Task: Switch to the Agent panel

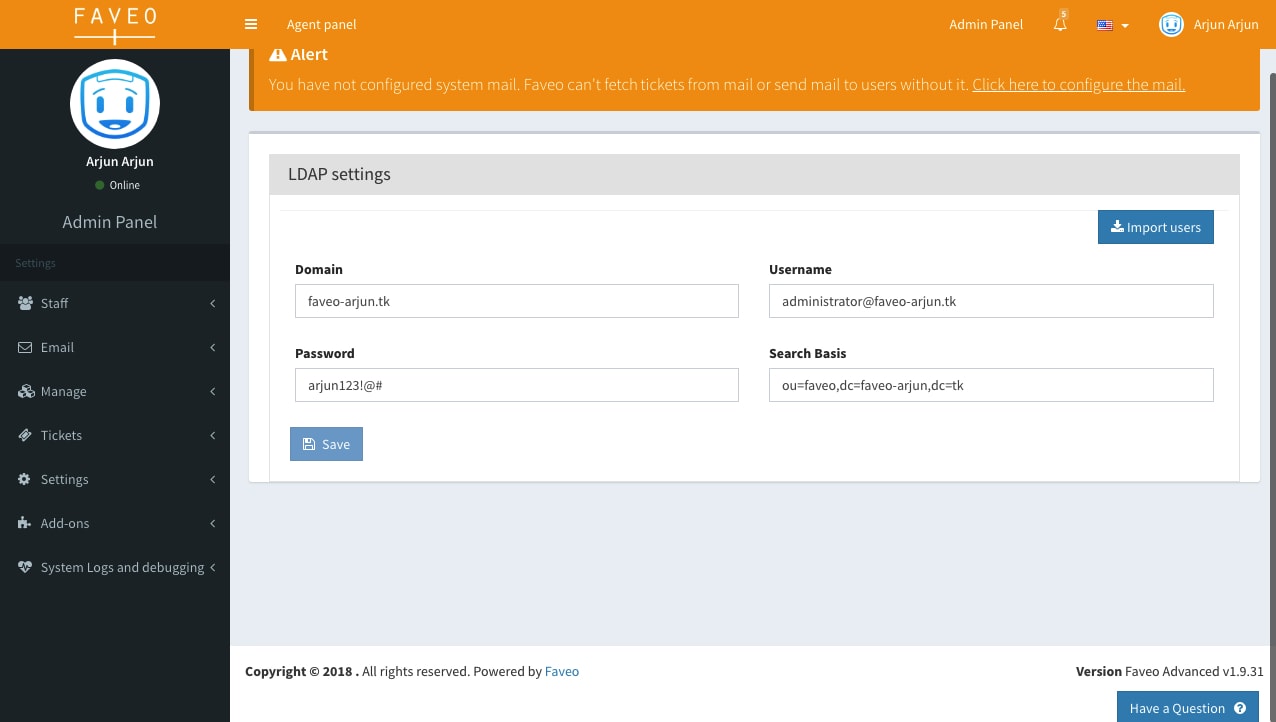Action: click(x=321, y=24)
